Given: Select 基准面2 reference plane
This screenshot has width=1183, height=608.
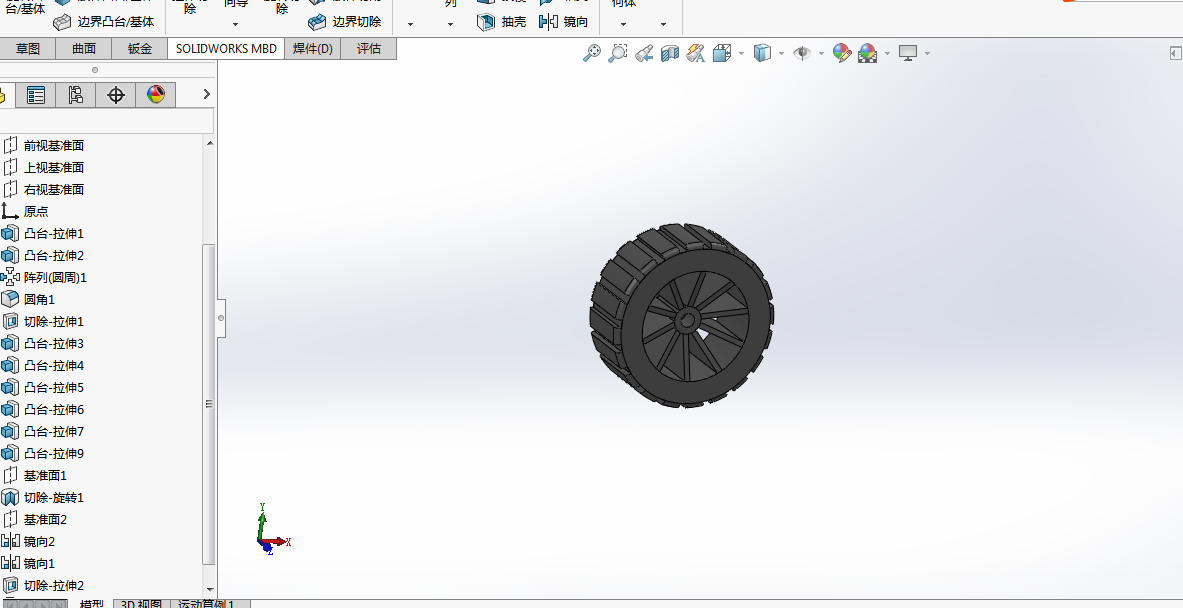Looking at the screenshot, I should (x=45, y=520).
